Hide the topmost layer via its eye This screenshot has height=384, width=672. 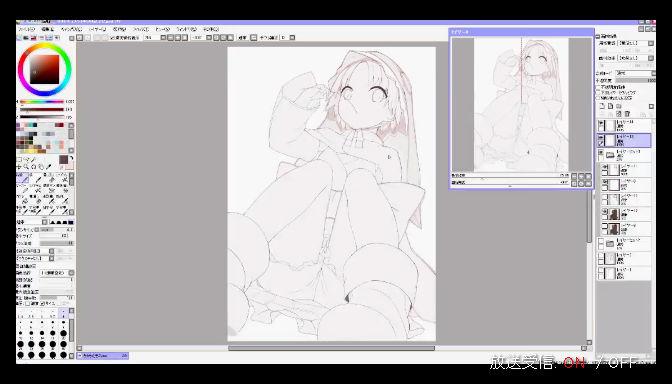tap(601, 123)
